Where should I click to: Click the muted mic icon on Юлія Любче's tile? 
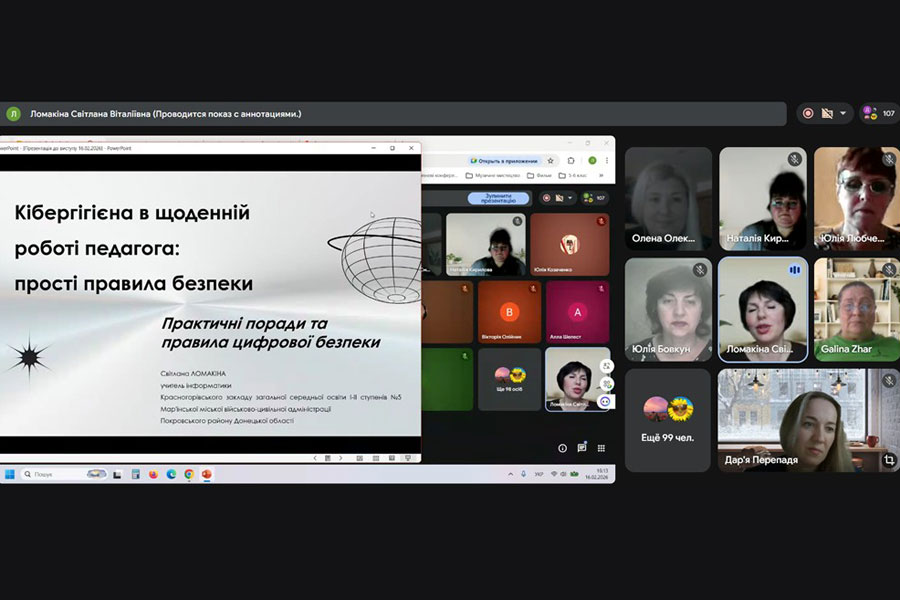[x=888, y=159]
